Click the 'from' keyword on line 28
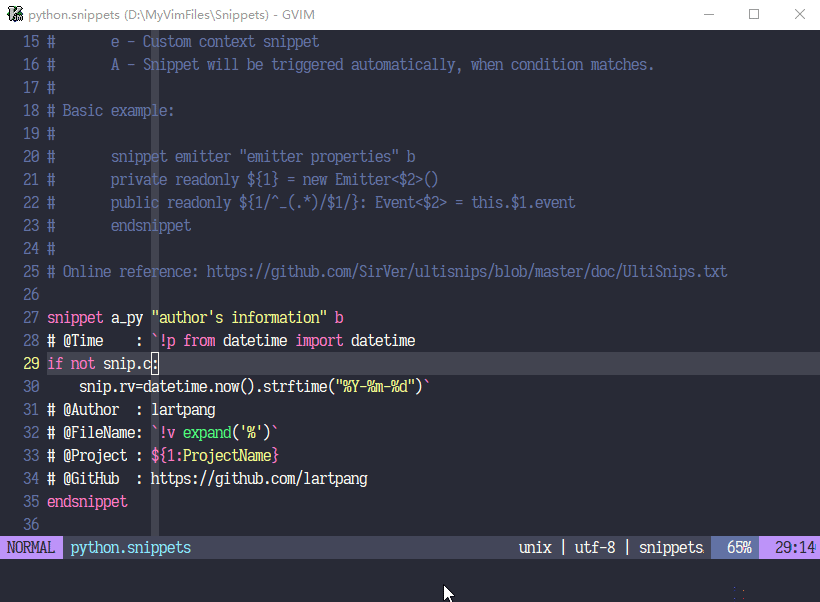This screenshot has height=602, width=820. point(199,340)
